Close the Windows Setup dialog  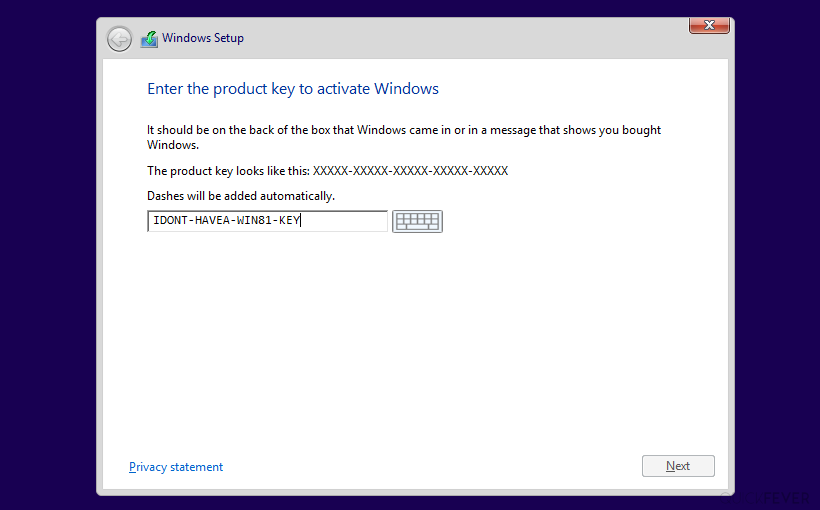[x=709, y=25]
